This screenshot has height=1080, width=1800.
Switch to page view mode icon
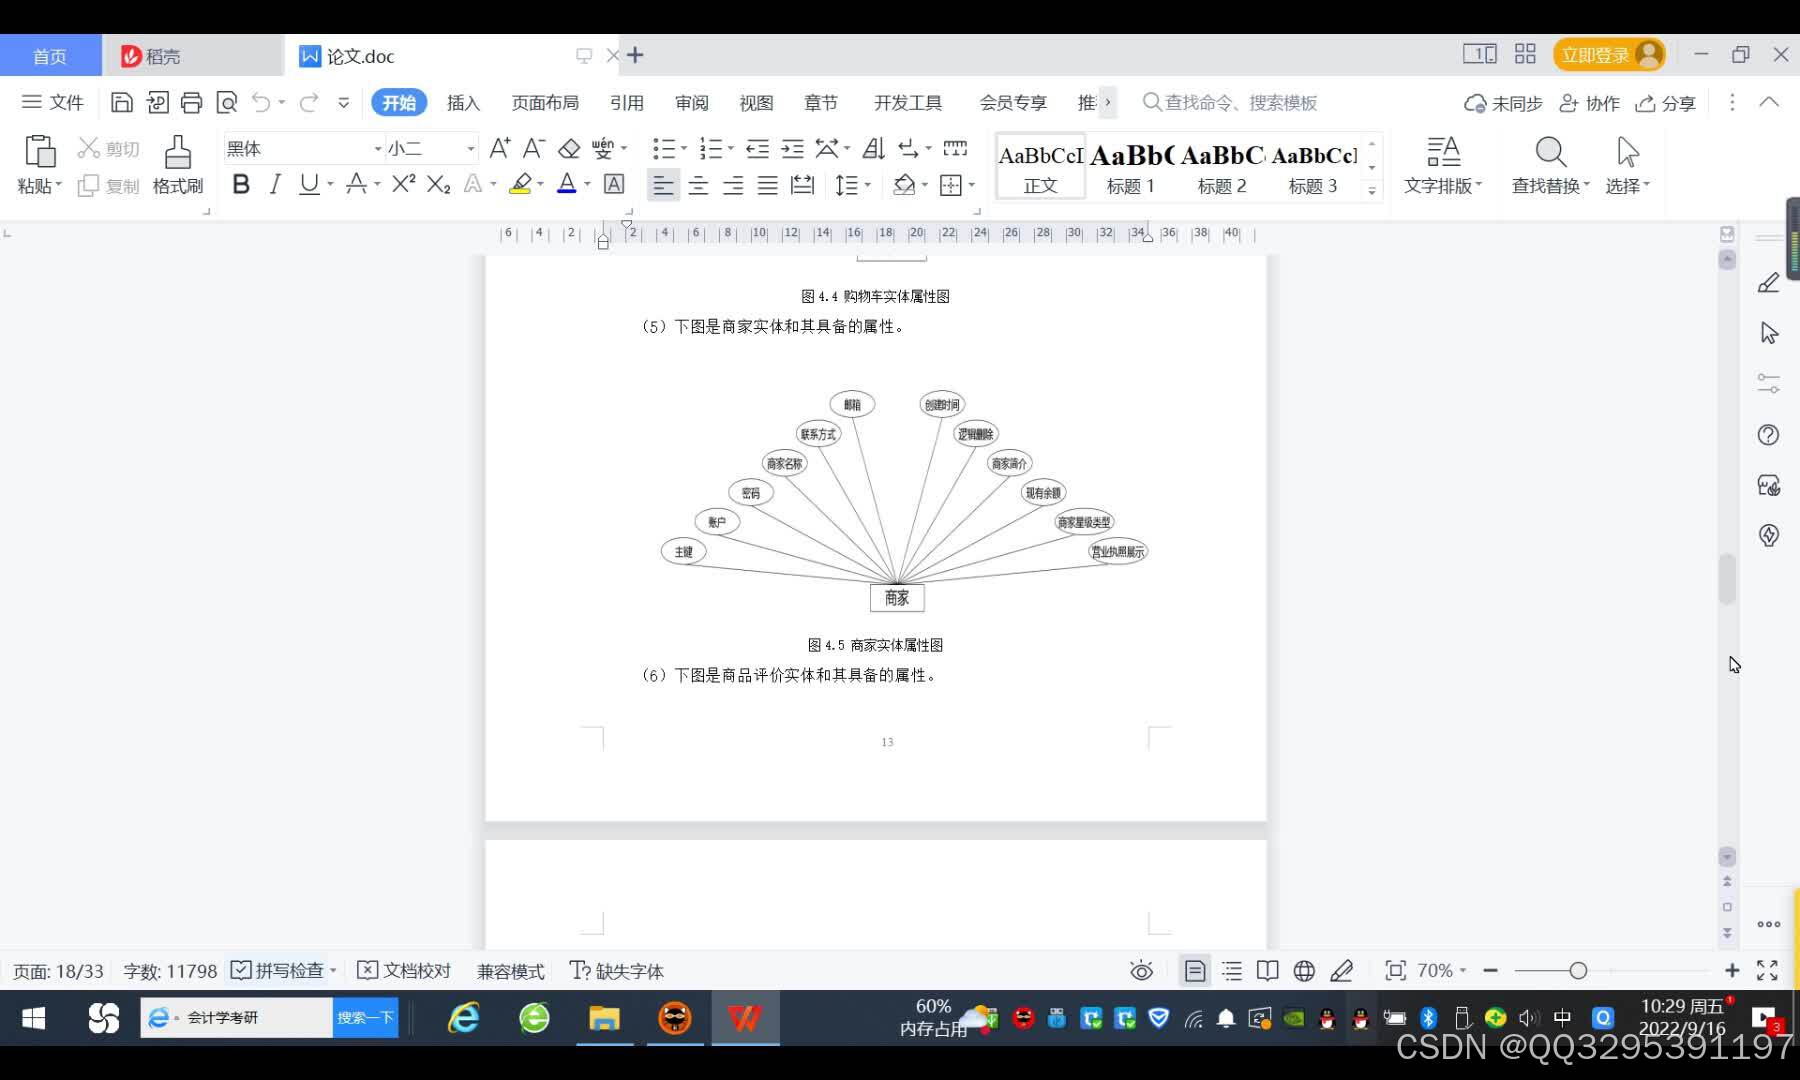[x=1195, y=971]
